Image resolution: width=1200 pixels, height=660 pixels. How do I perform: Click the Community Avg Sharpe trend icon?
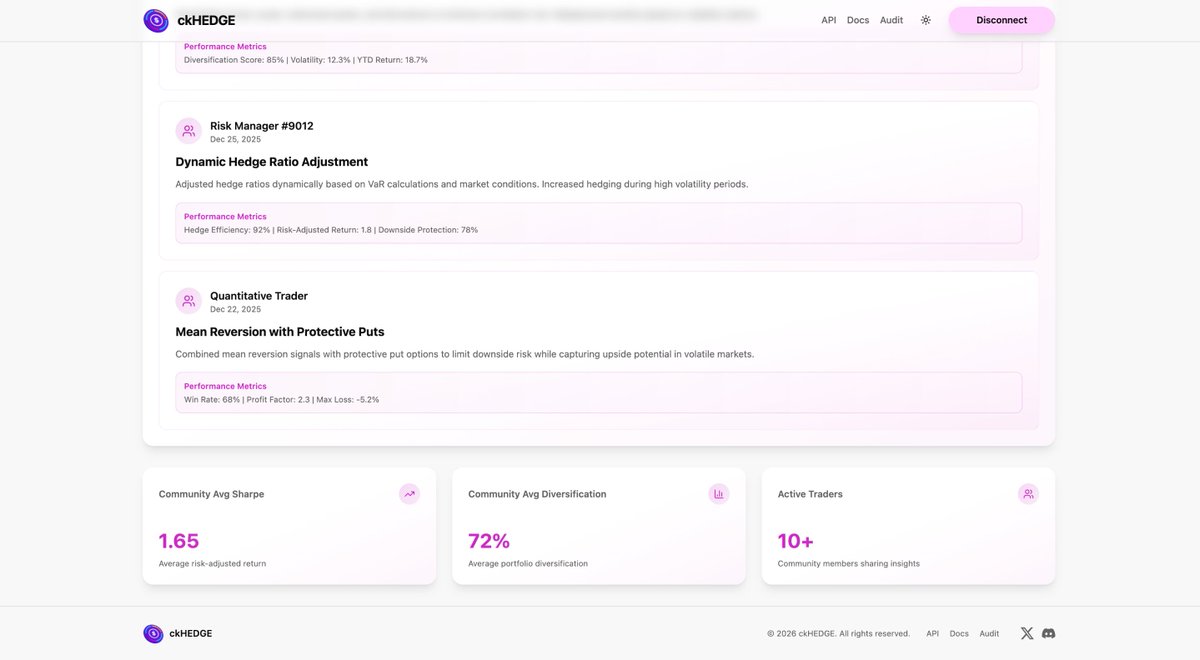[x=409, y=494]
